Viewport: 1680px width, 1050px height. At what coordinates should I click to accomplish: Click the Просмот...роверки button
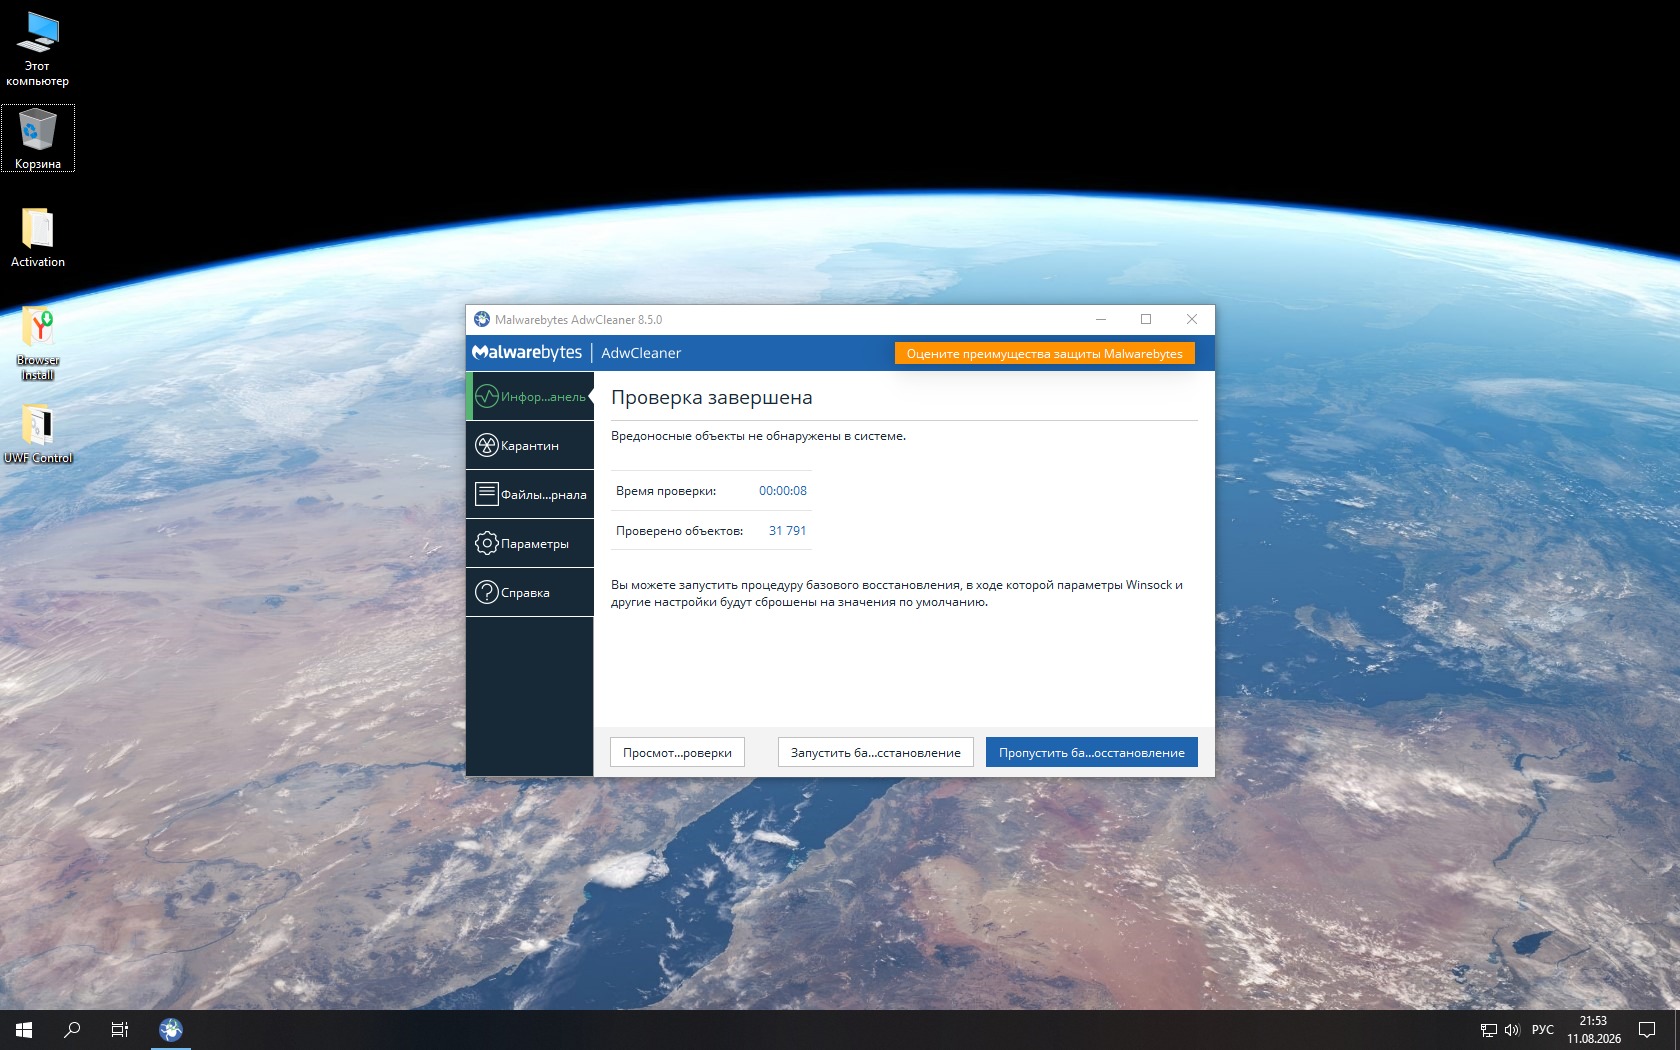pos(677,752)
